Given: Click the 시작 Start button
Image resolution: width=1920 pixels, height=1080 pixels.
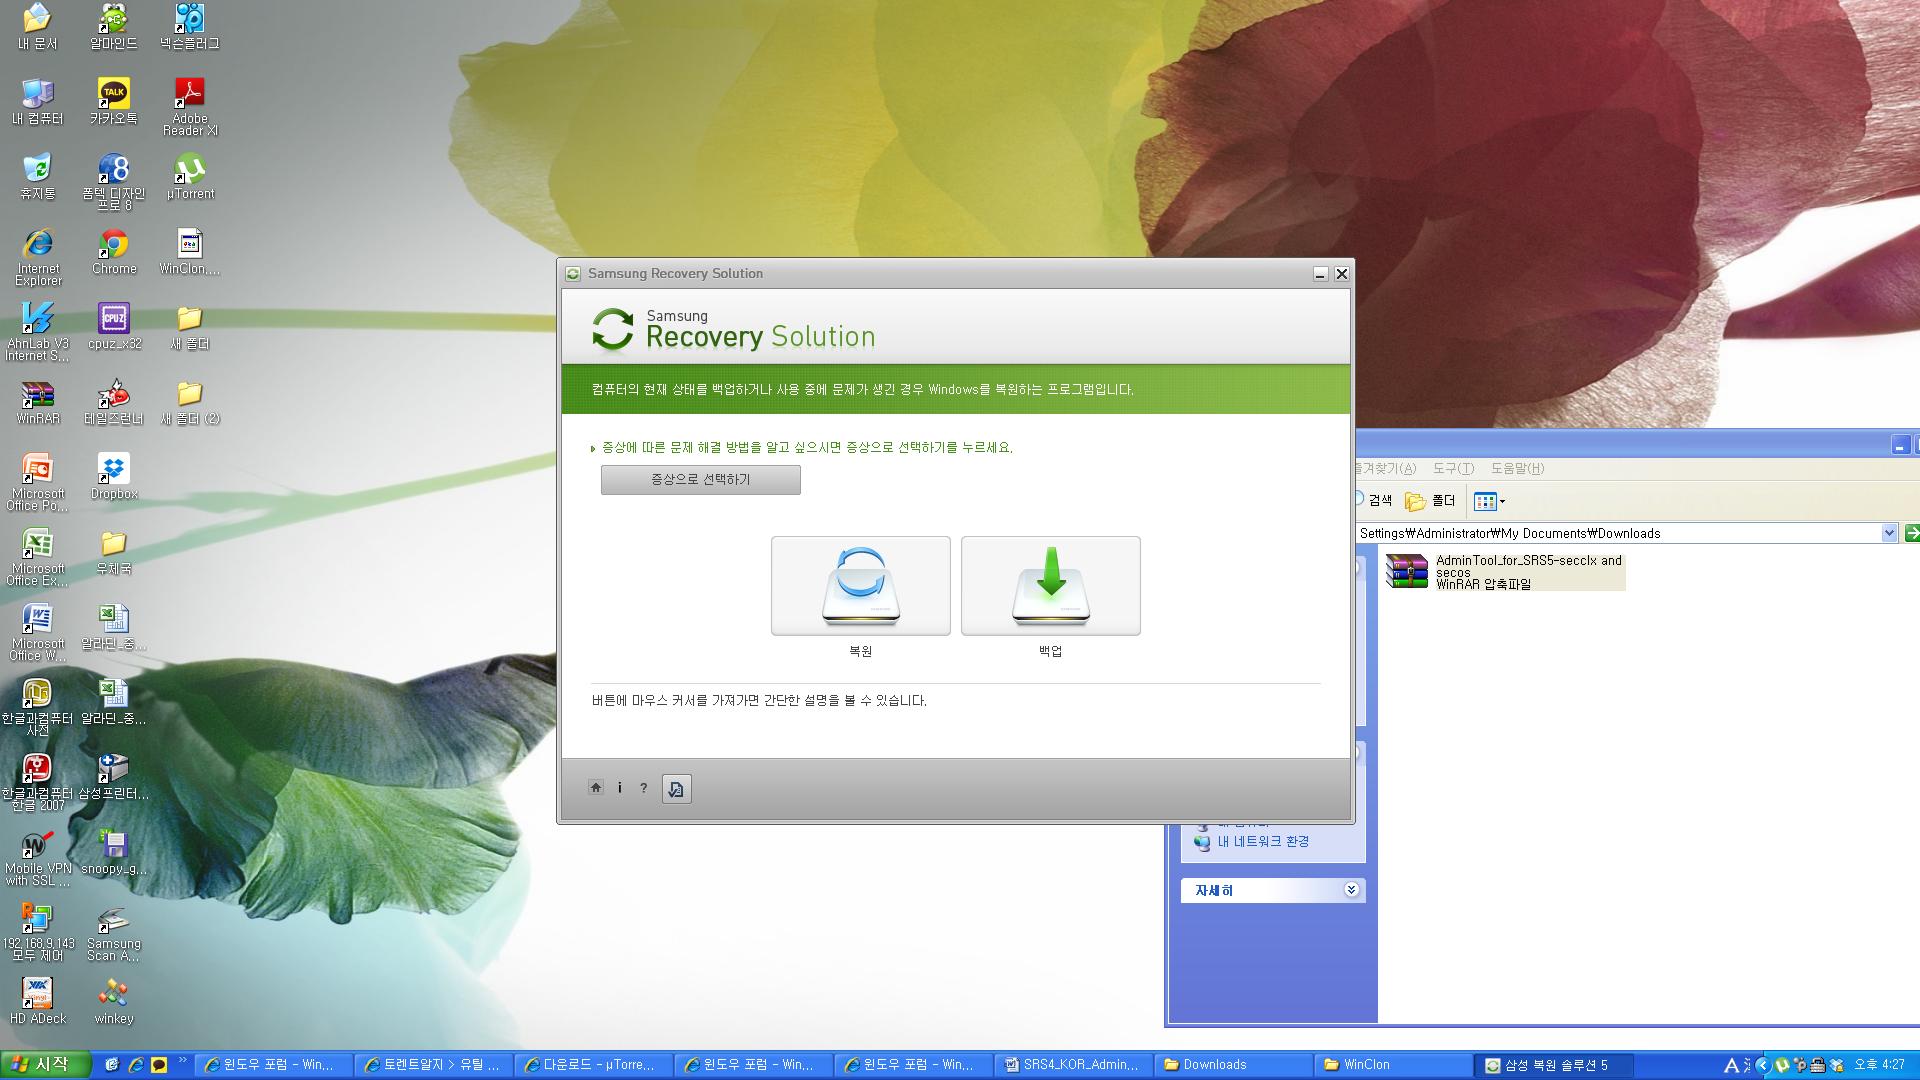Looking at the screenshot, I should point(45,1065).
